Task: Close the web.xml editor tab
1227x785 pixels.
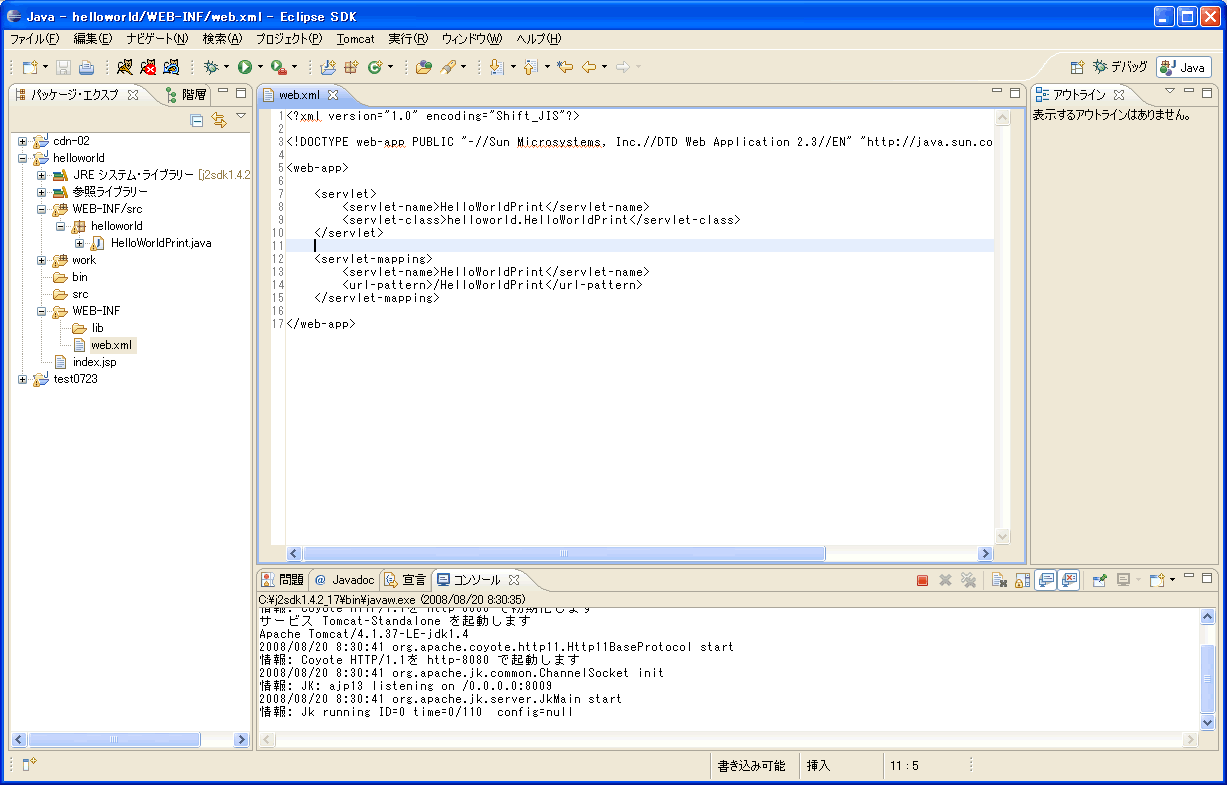Action: coord(334,95)
